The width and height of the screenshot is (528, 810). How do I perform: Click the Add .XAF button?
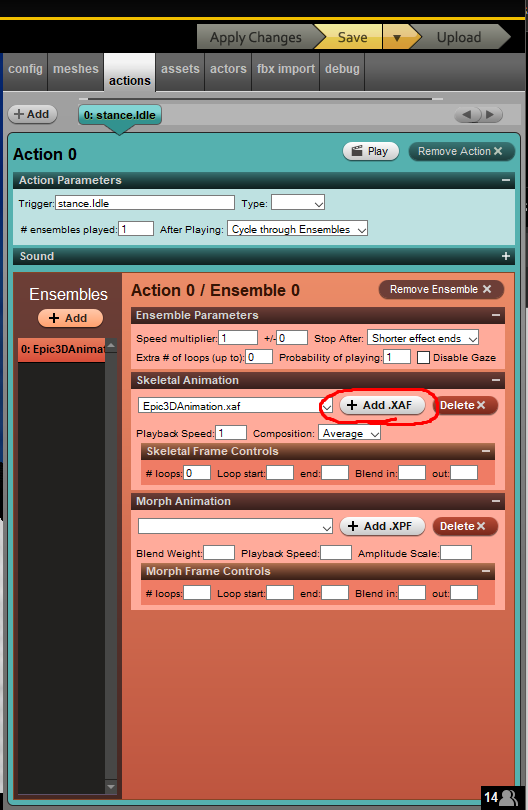382,406
